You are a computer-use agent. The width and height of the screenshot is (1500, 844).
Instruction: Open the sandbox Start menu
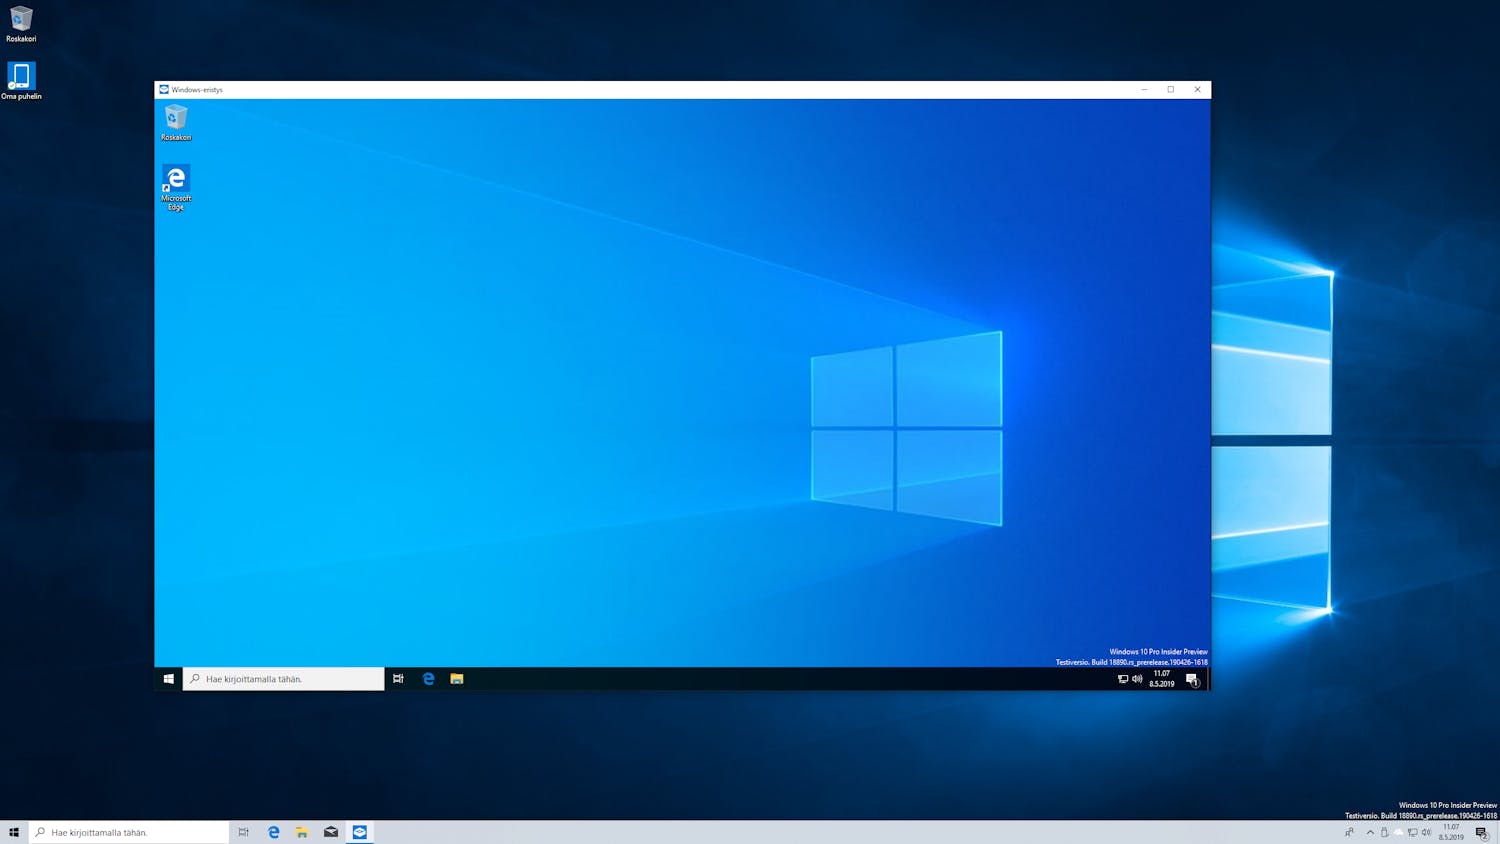pos(167,678)
